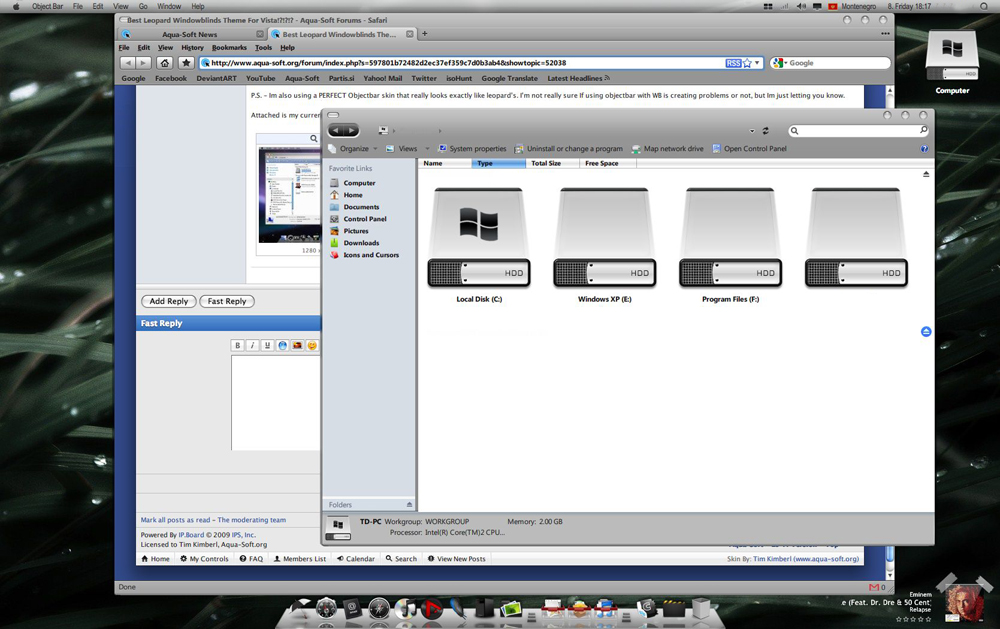Image resolution: width=1000 pixels, height=629 pixels.
Task: Click System properties in explorer toolbar
Action: pyautogui.click(x=472, y=149)
